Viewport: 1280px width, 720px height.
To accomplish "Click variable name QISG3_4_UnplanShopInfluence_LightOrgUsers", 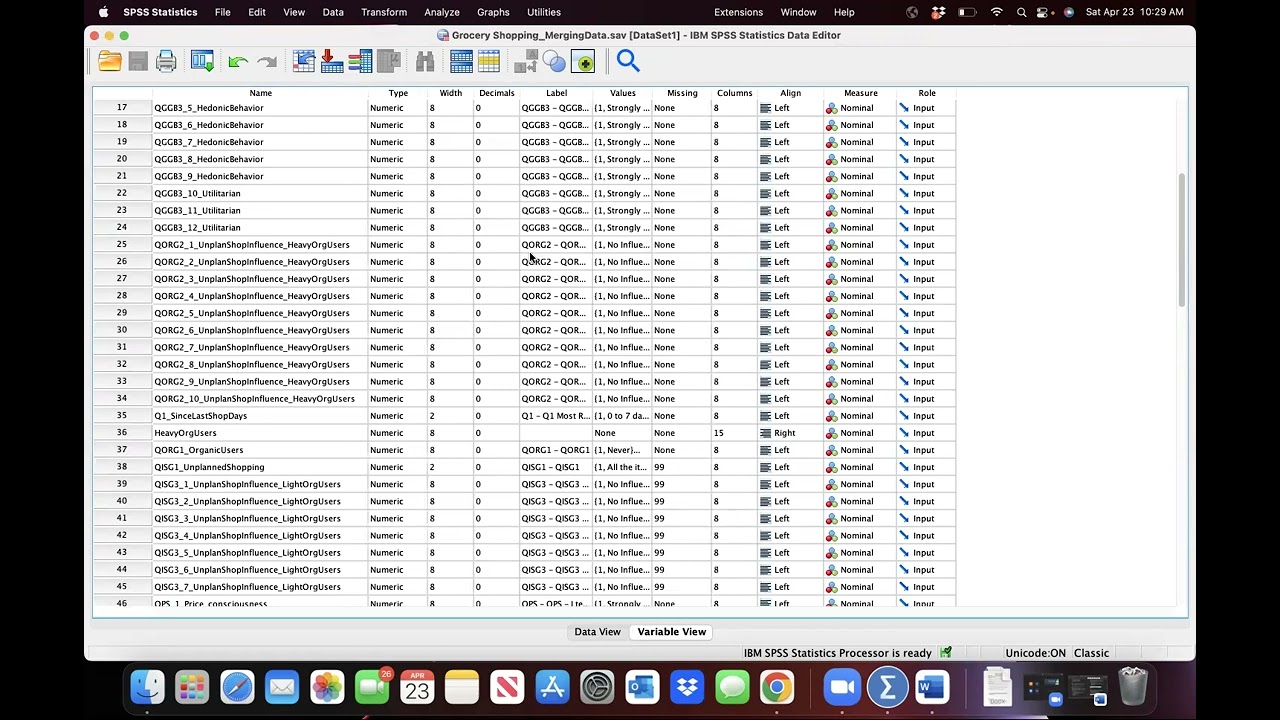I will click(x=247, y=536).
